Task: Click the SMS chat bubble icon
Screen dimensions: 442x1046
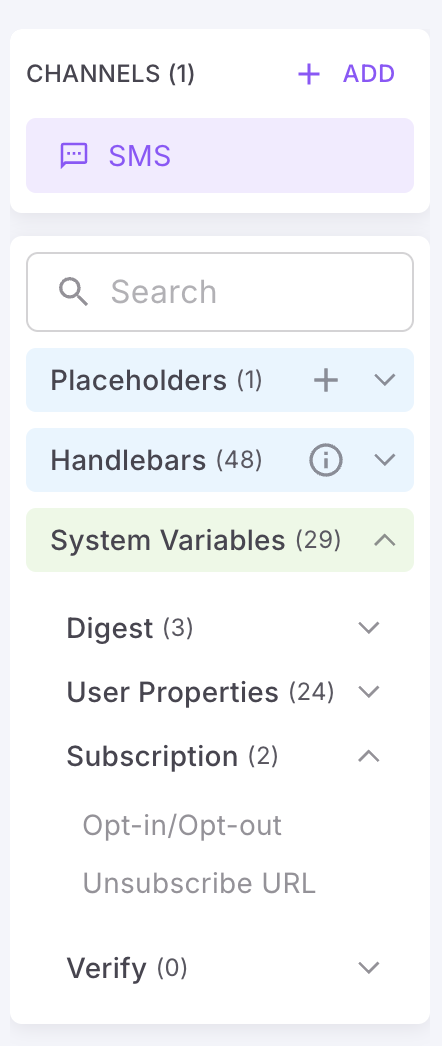Action: pyautogui.click(x=74, y=155)
